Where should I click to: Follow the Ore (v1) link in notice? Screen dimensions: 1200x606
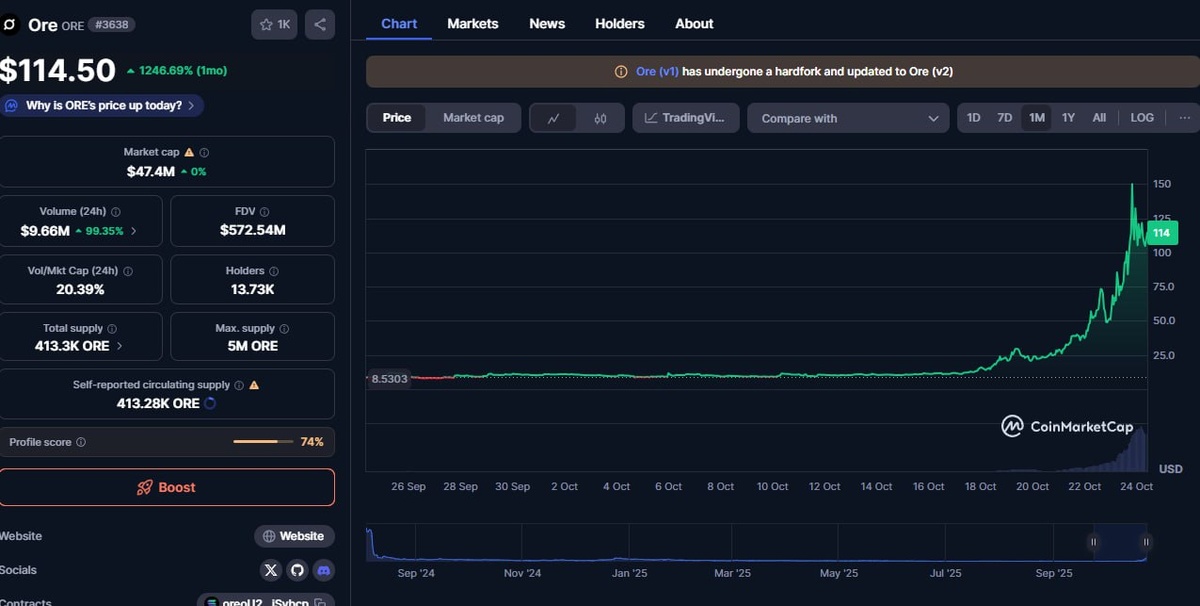pos(657,72)
